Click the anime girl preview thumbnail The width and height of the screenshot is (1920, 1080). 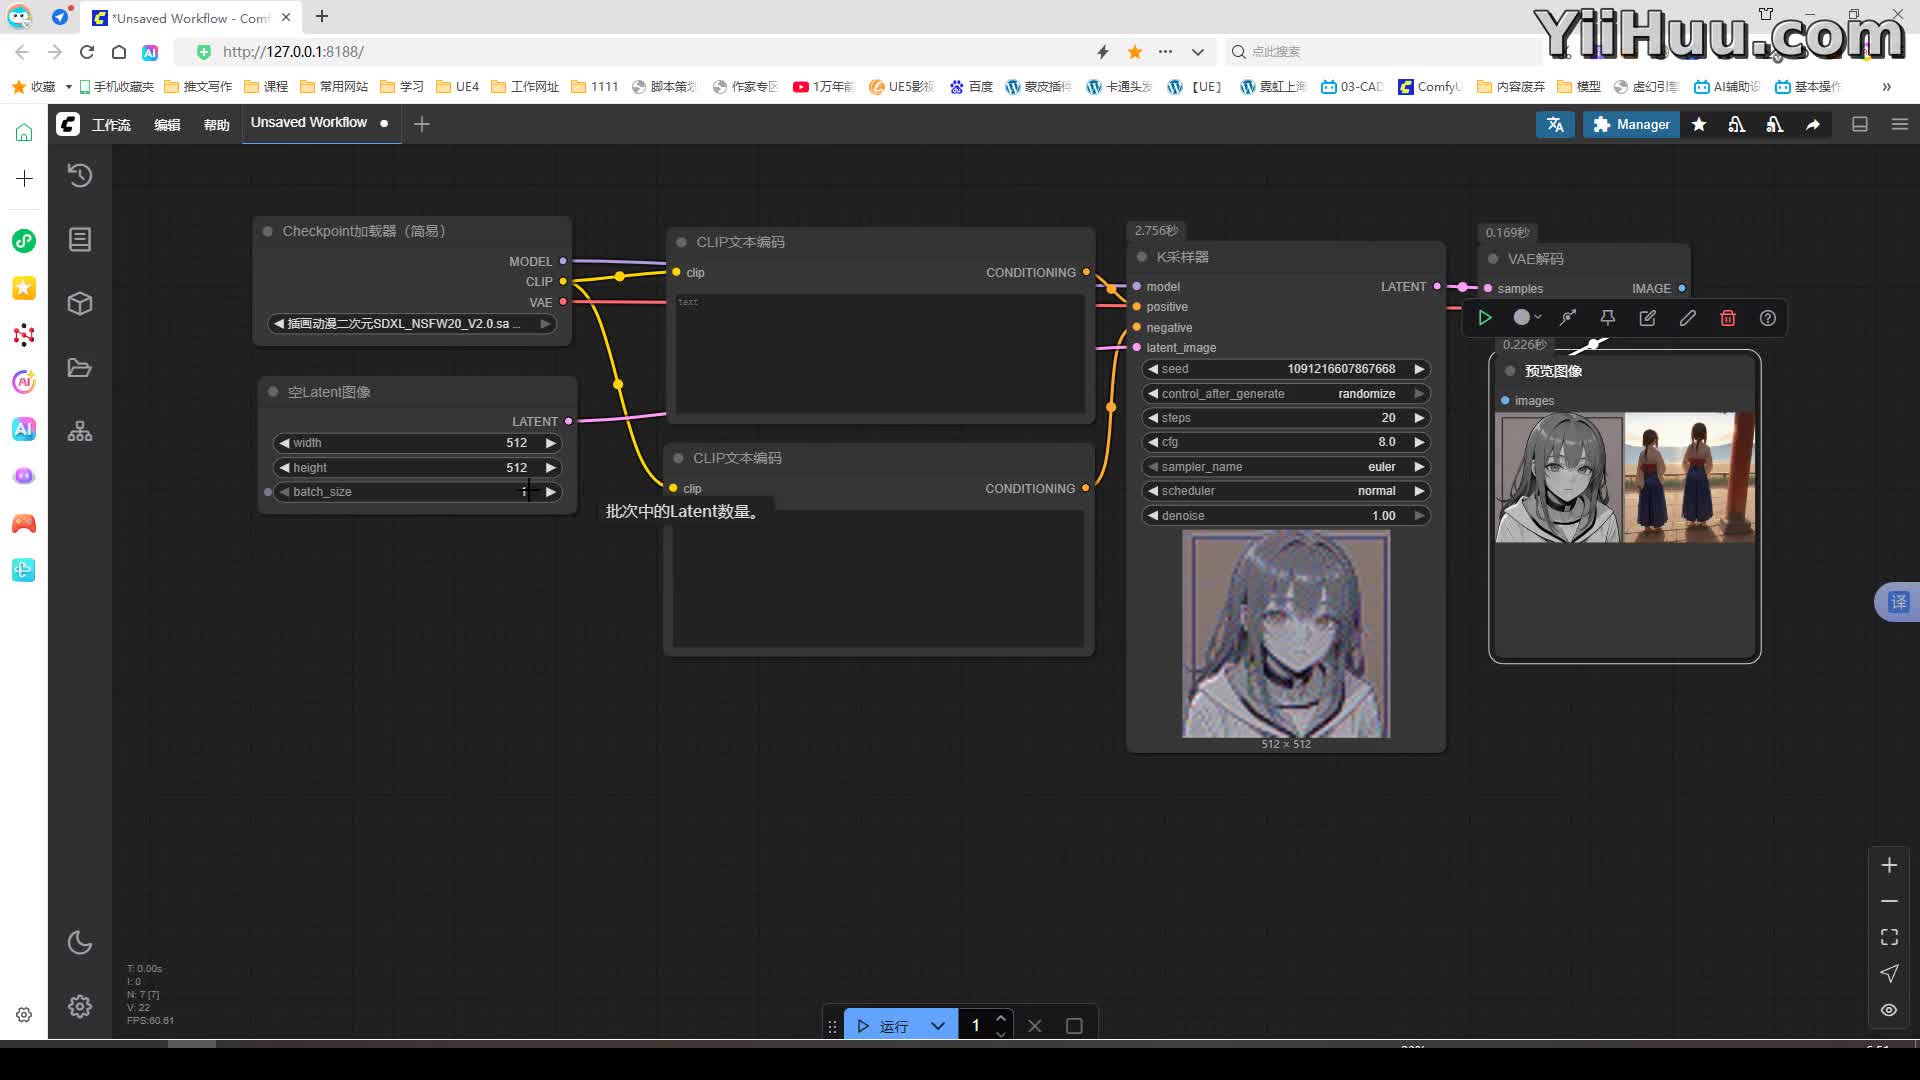point(1558,478)
